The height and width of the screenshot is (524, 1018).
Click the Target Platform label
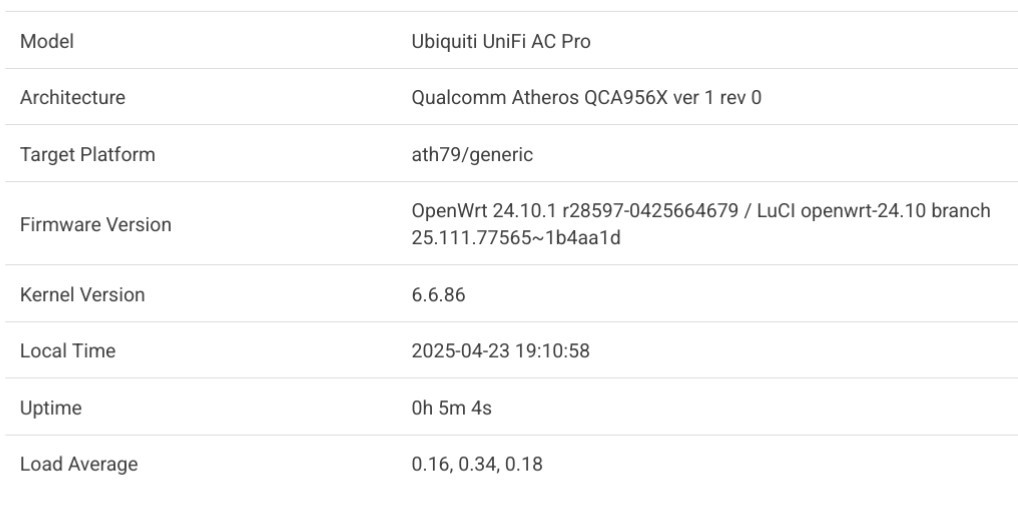[87, 155]
